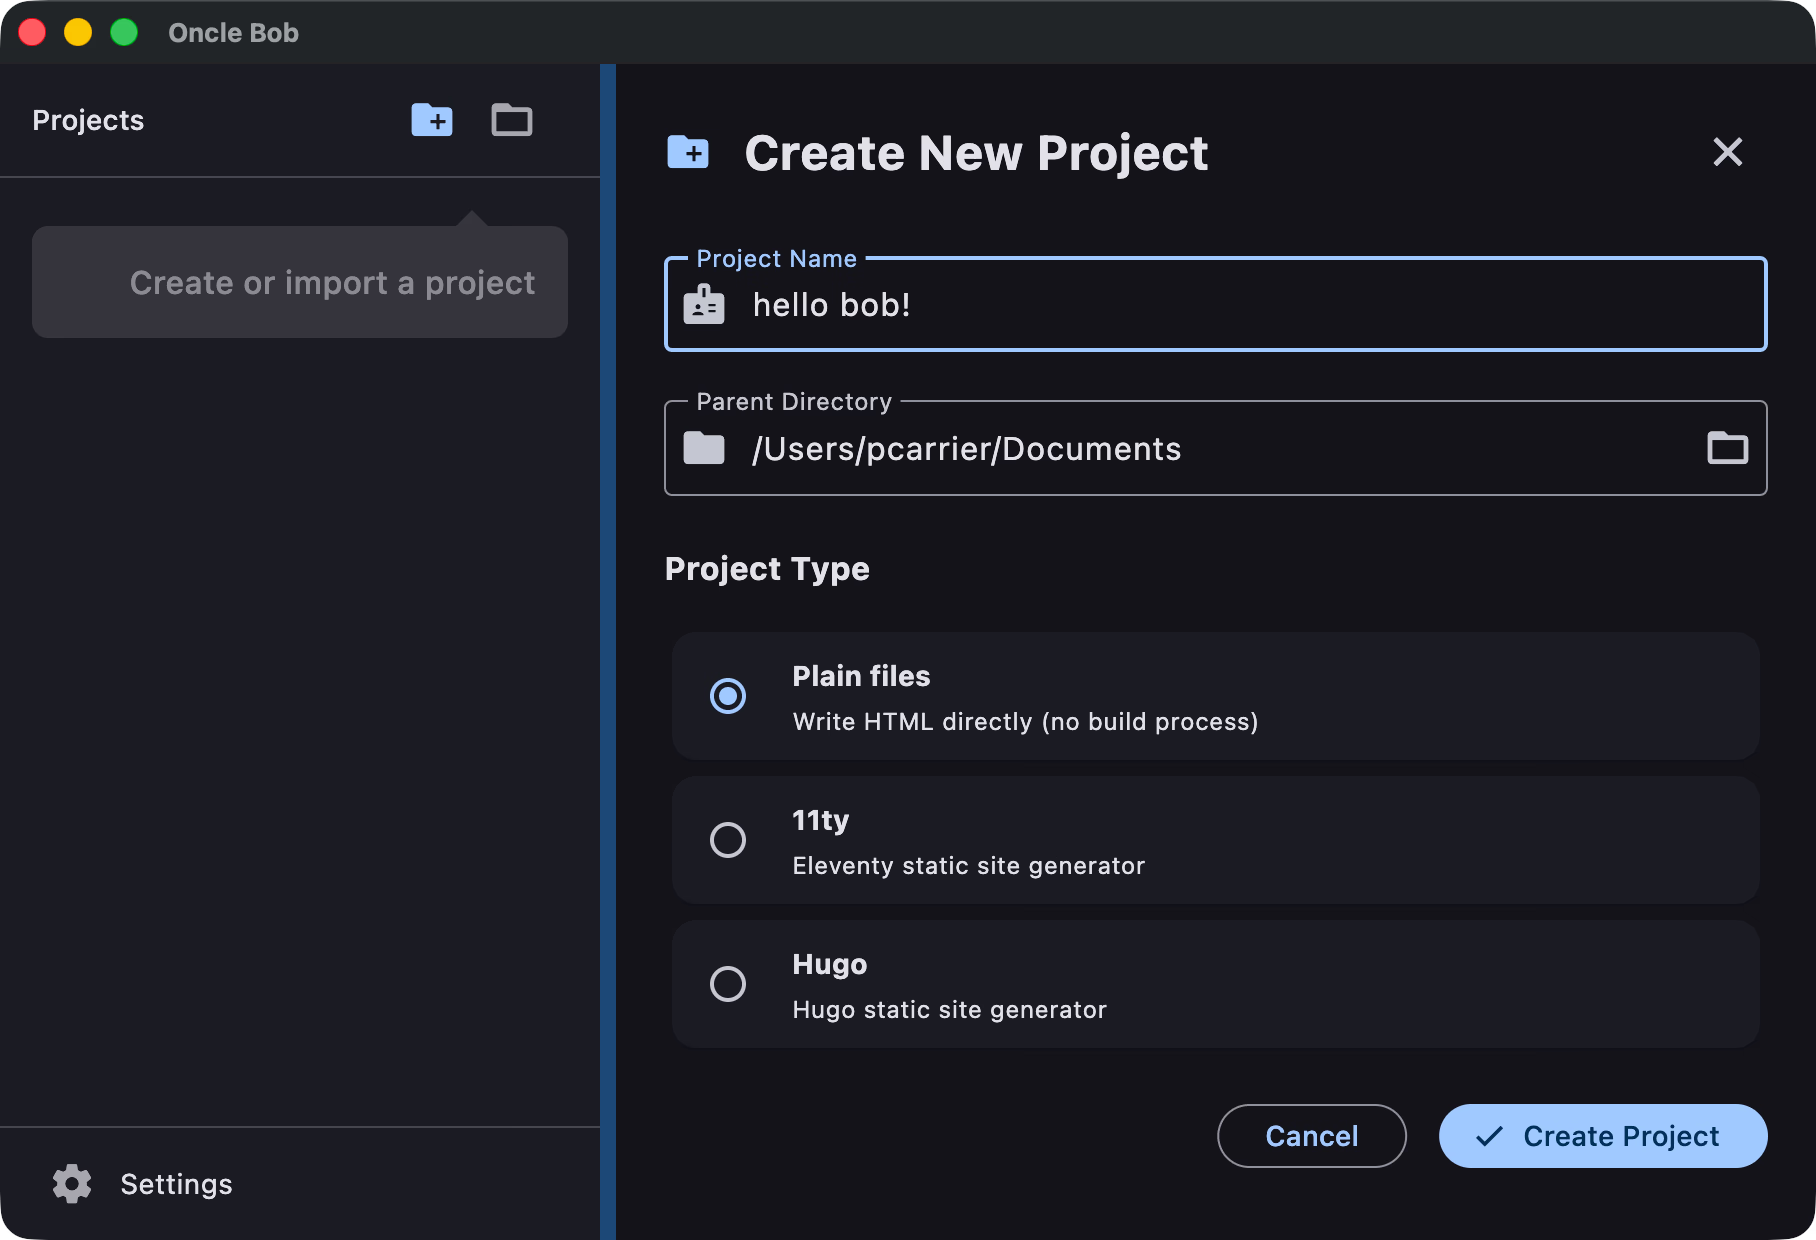
Task: Close the Create New Project dialog
Action: point(1727,152)
